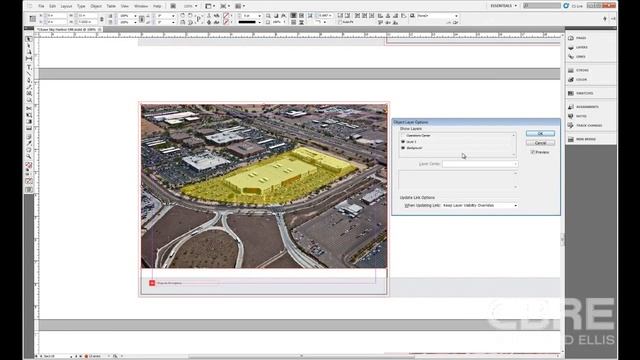Image resolution: width=640 pixels, height=360 pixels.
Task: Open the Layer Comps dropdown
Action: 480,164
